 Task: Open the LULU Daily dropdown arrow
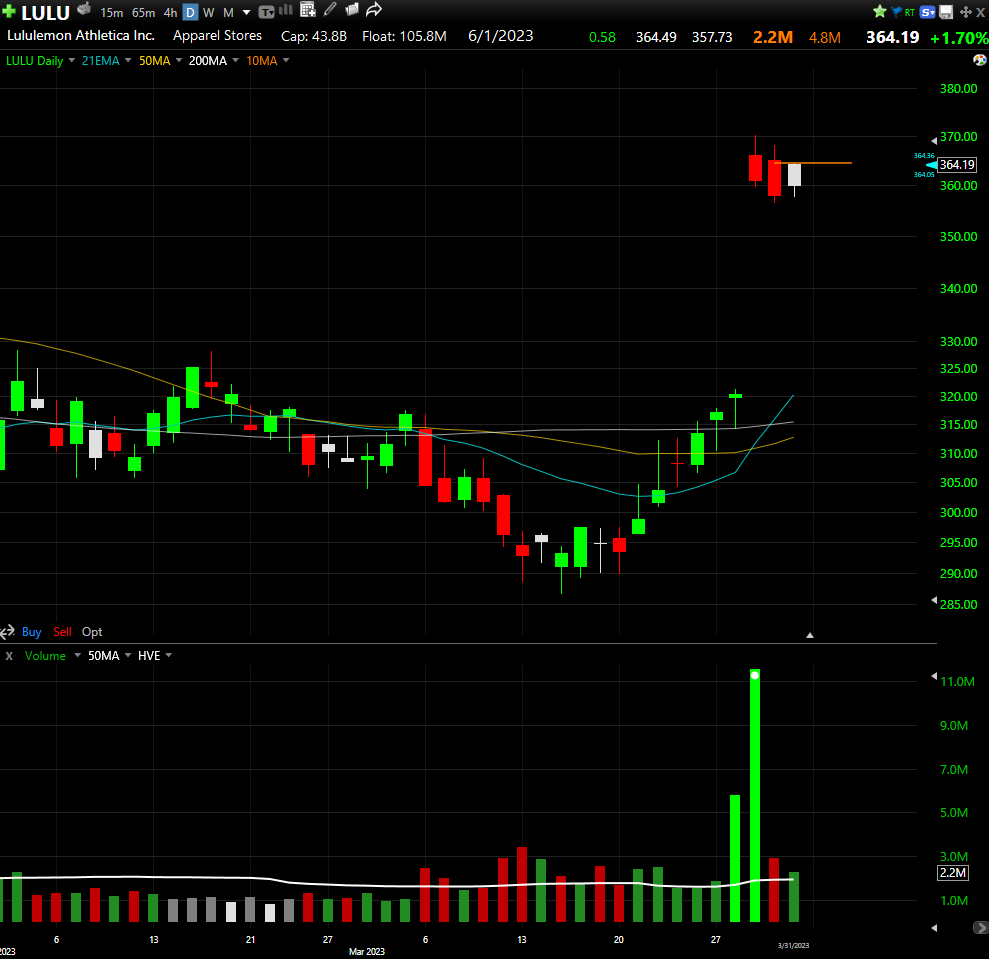(71, 61)
